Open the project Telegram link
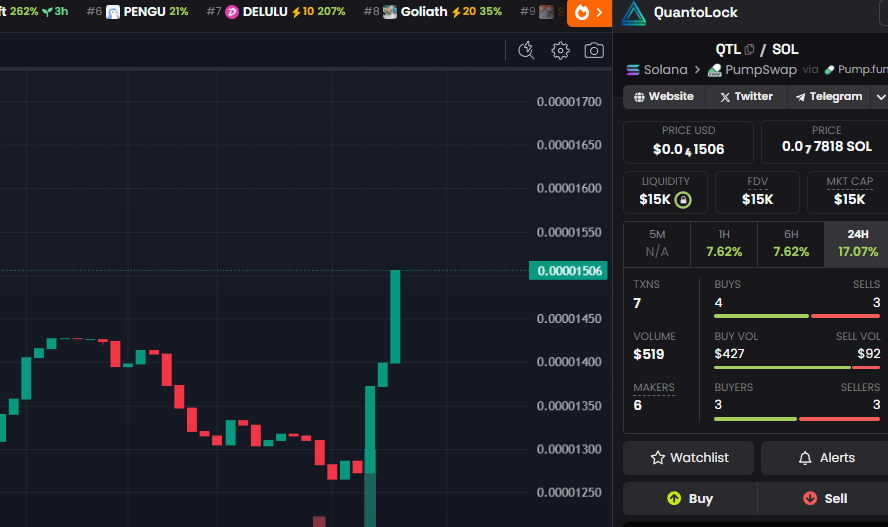Viewport: 888px width, 527px height. (829, 97)
